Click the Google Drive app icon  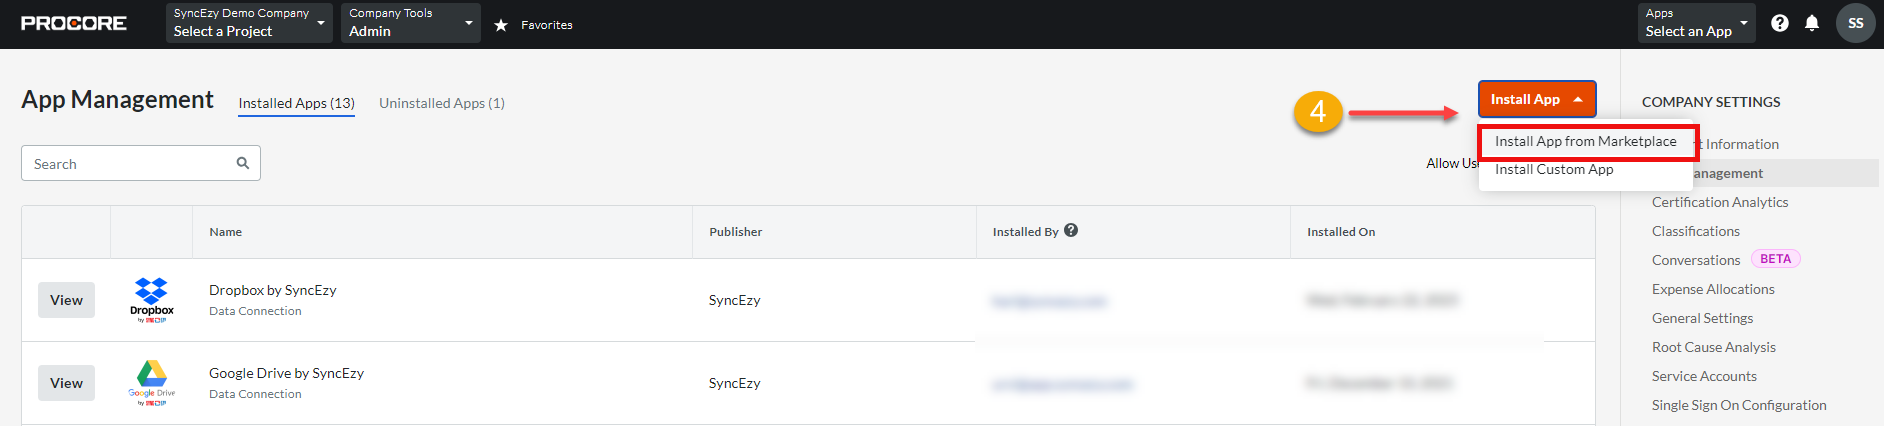[x=152, y=383]
